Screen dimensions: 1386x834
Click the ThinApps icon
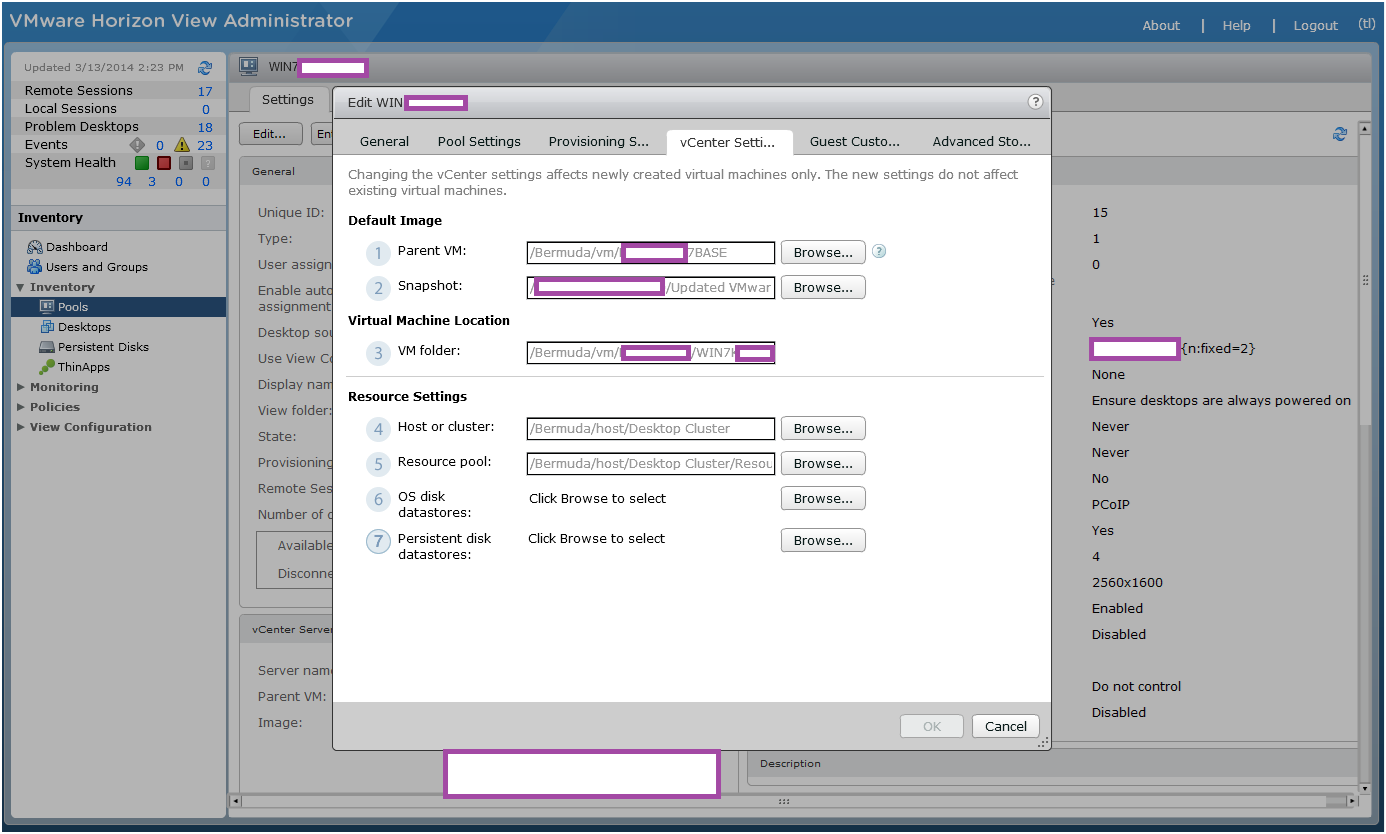[47, 367]
